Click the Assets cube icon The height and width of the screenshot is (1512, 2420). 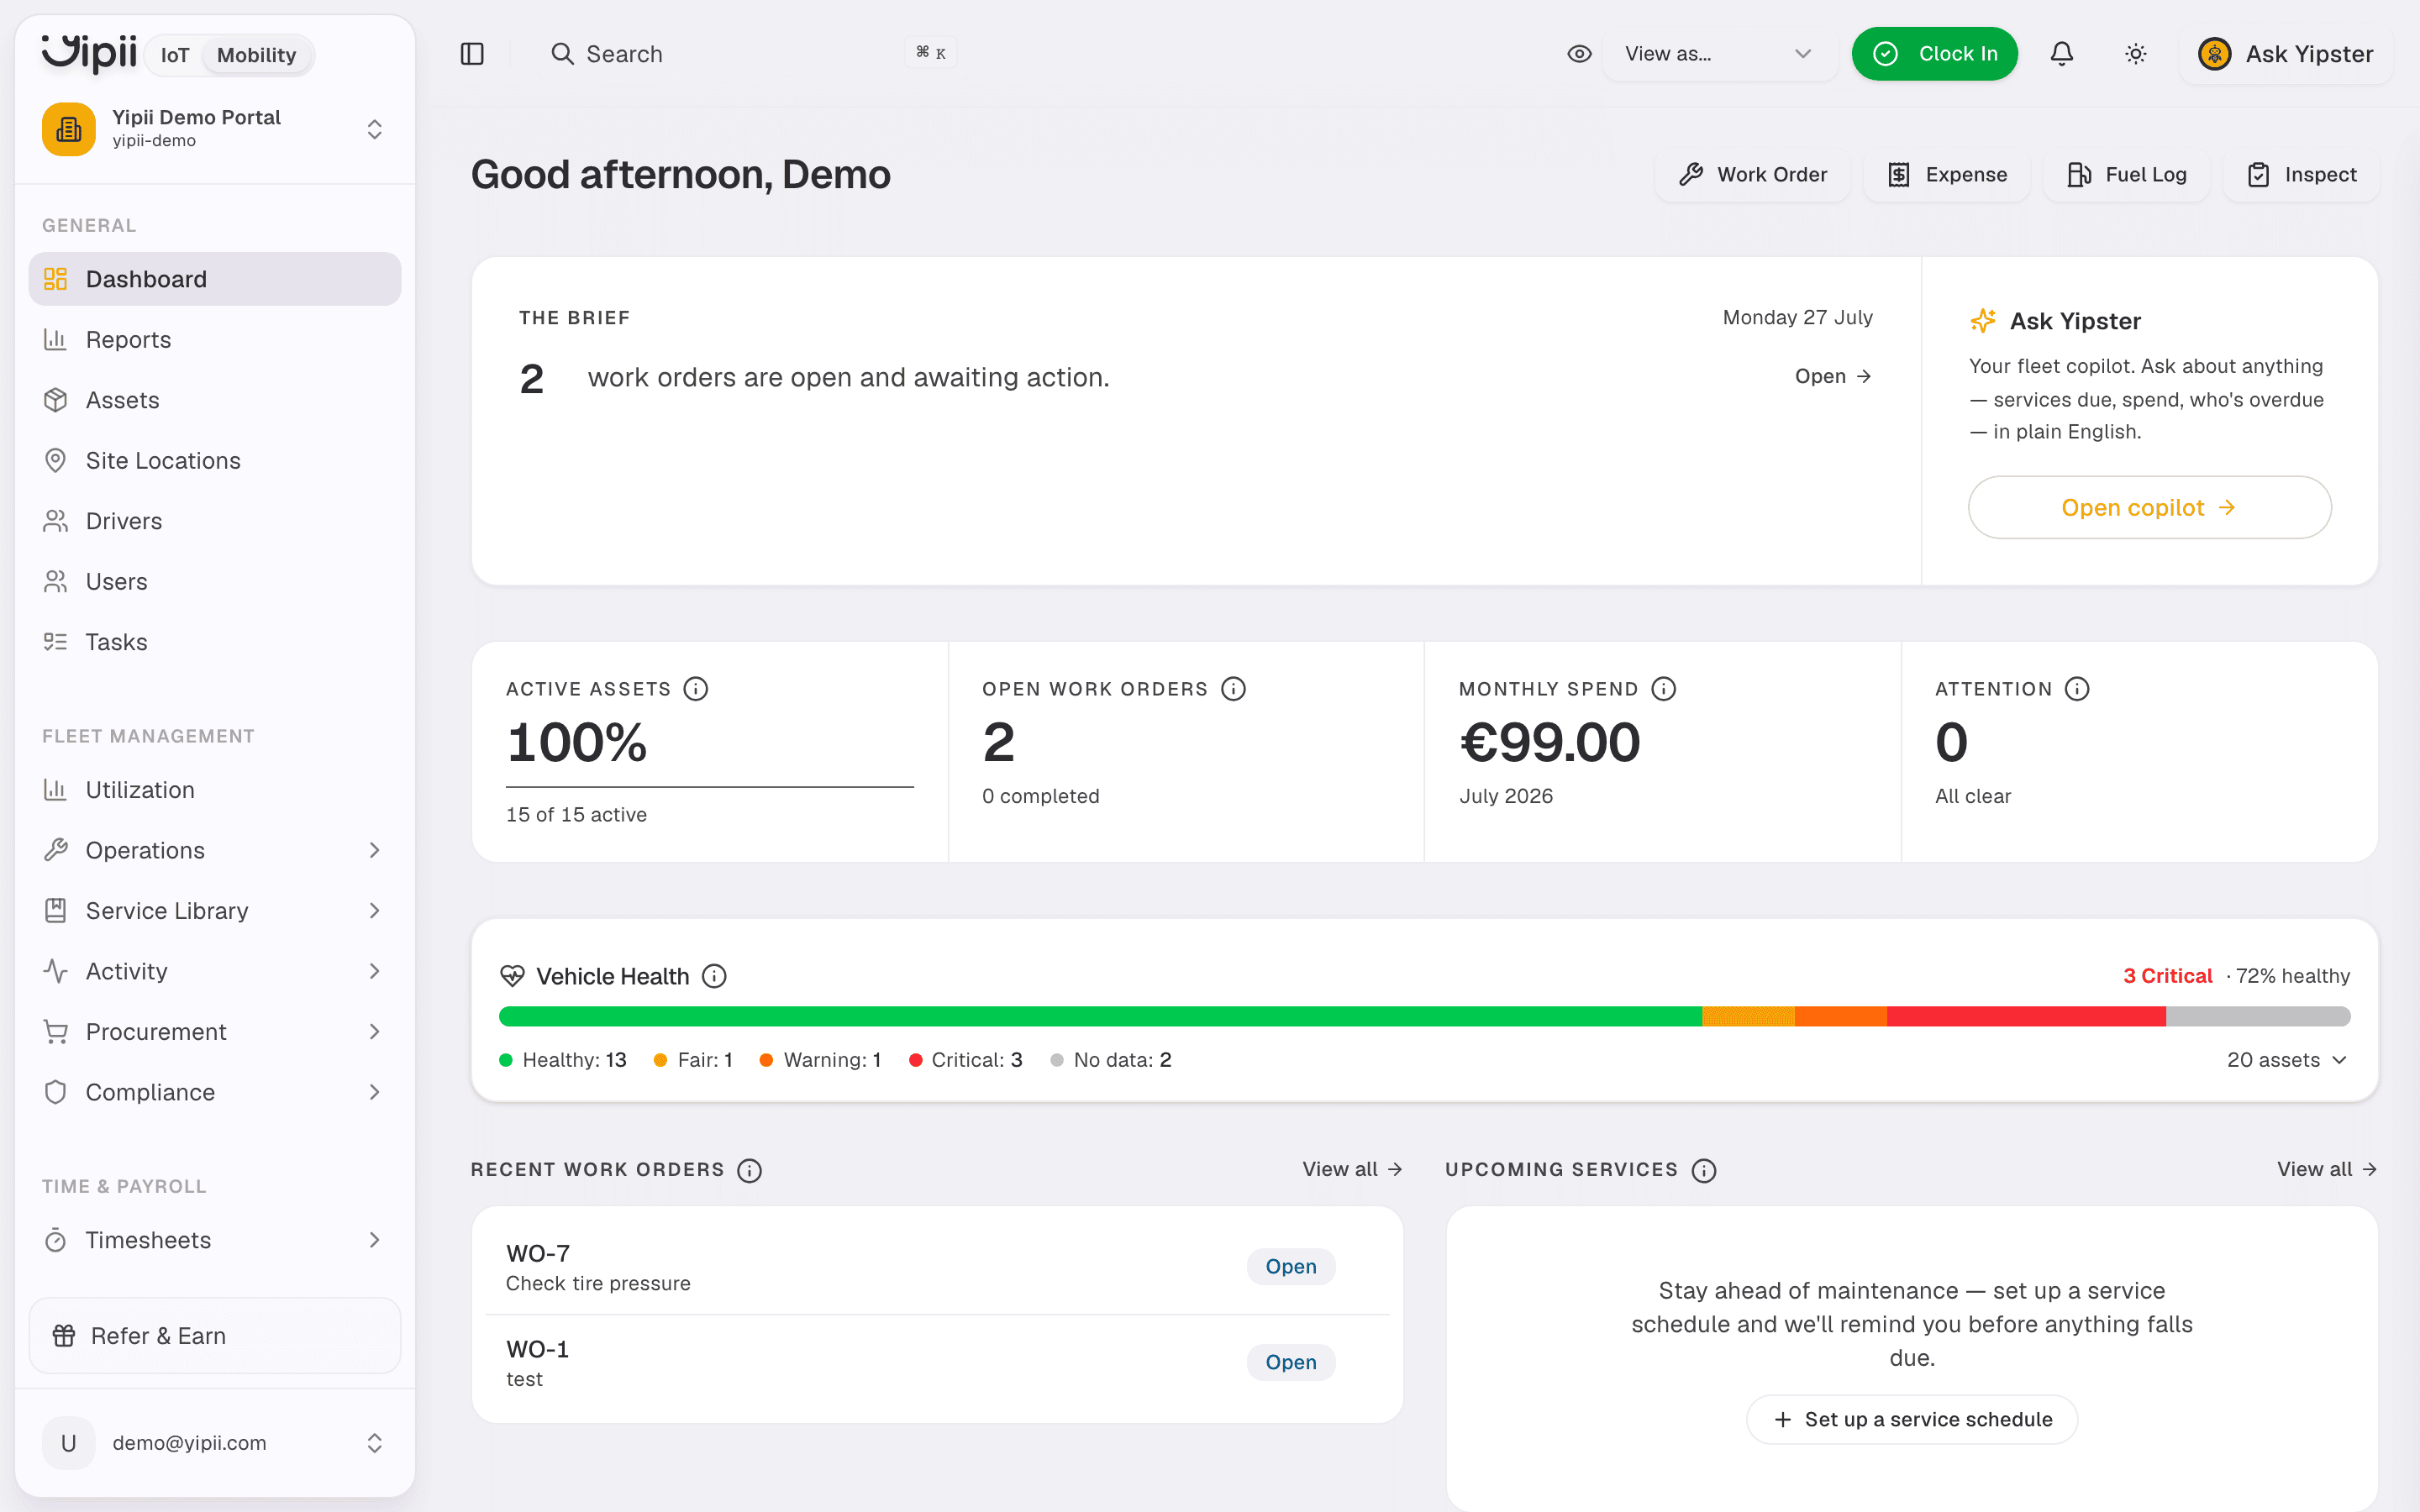click(56, 400)
